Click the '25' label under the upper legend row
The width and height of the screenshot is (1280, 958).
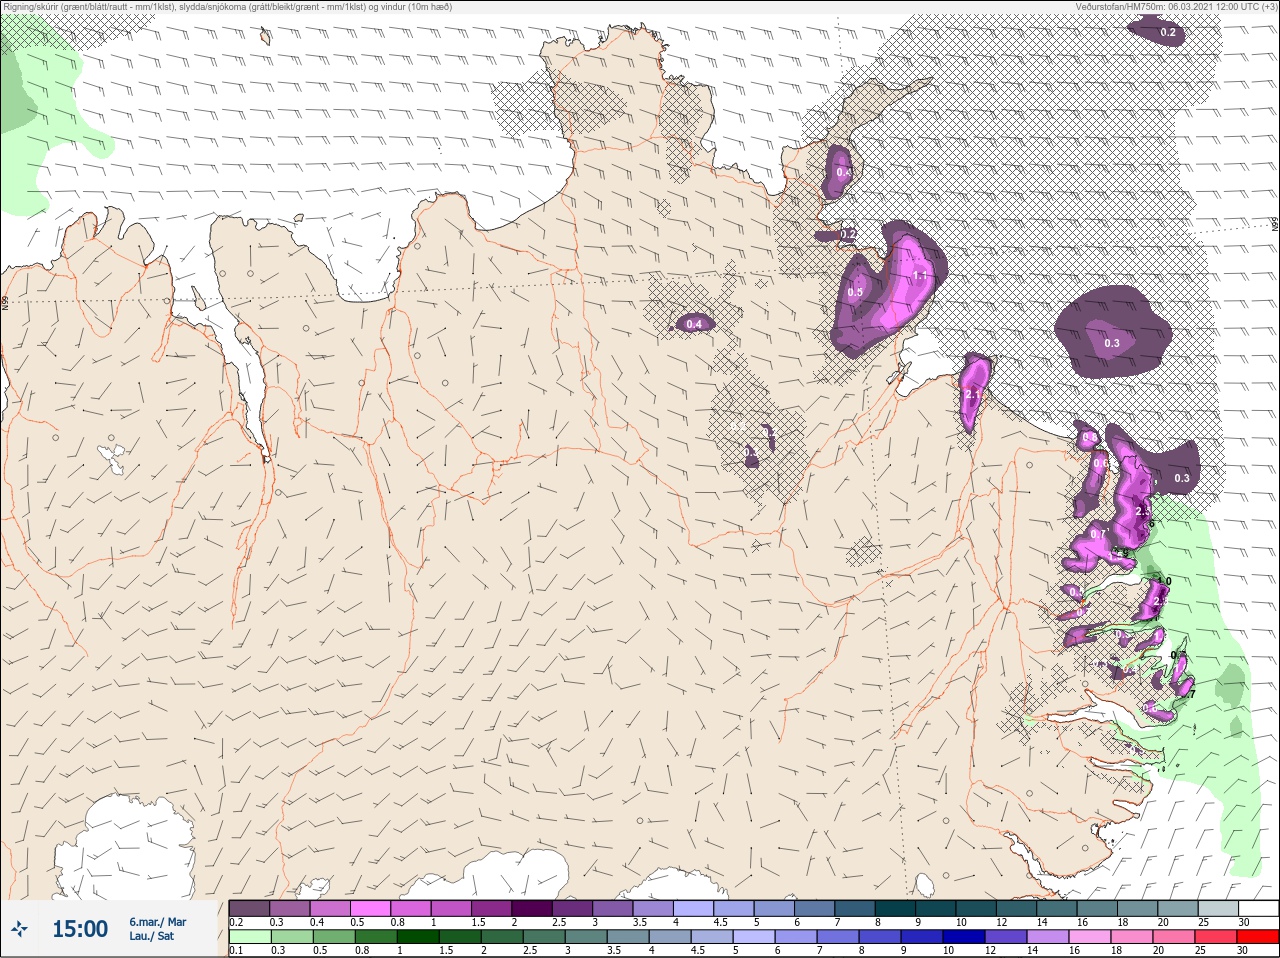click(x=1203, y=922)
